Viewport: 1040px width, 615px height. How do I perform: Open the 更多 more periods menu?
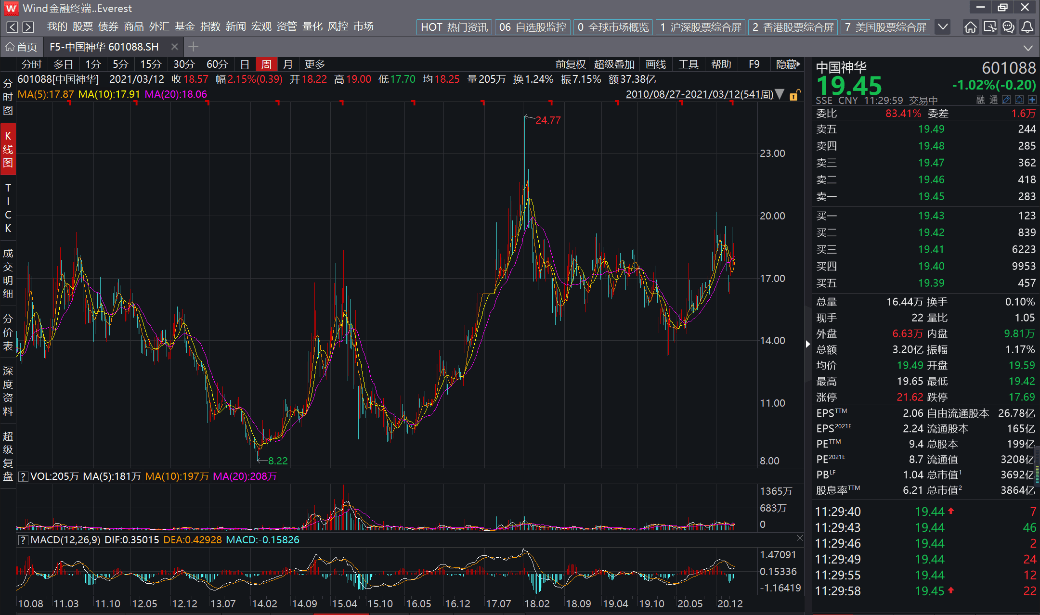[314, 64]
